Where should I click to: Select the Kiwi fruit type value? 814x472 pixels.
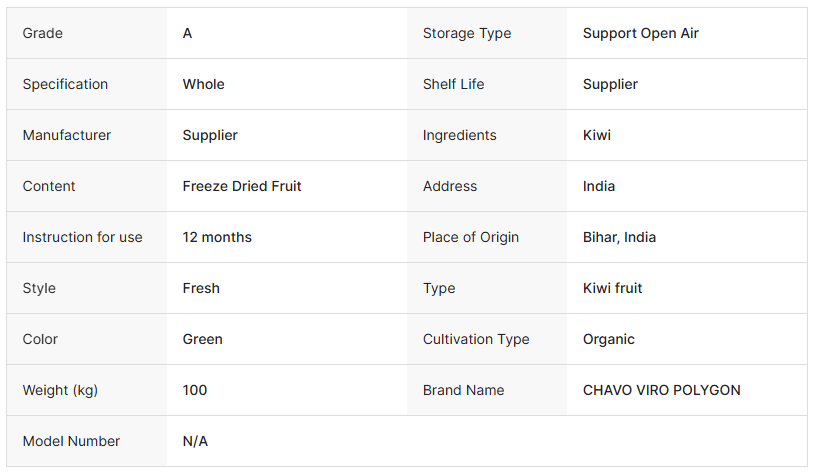[x=612, y=288]
